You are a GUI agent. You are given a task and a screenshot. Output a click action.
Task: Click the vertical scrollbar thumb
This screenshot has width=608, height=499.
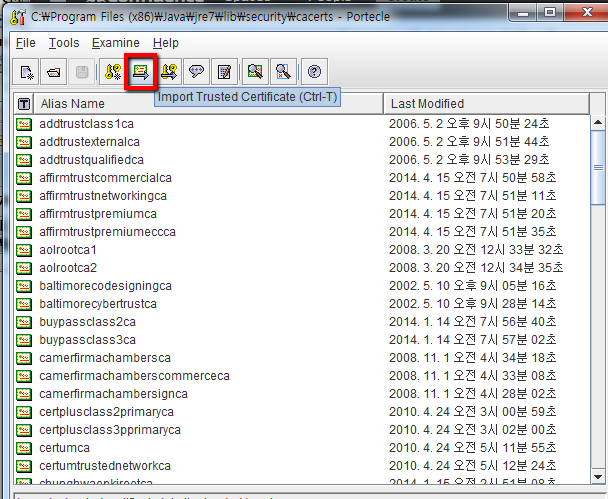(x=598, y=167)
